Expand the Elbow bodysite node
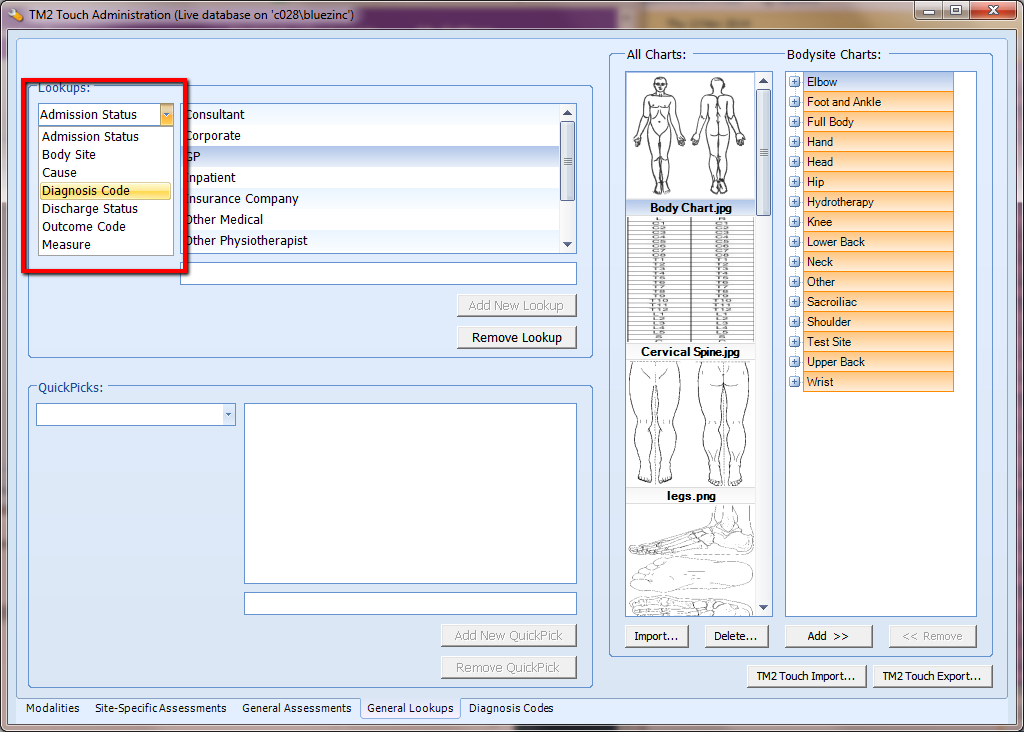 tap(794, 82)
